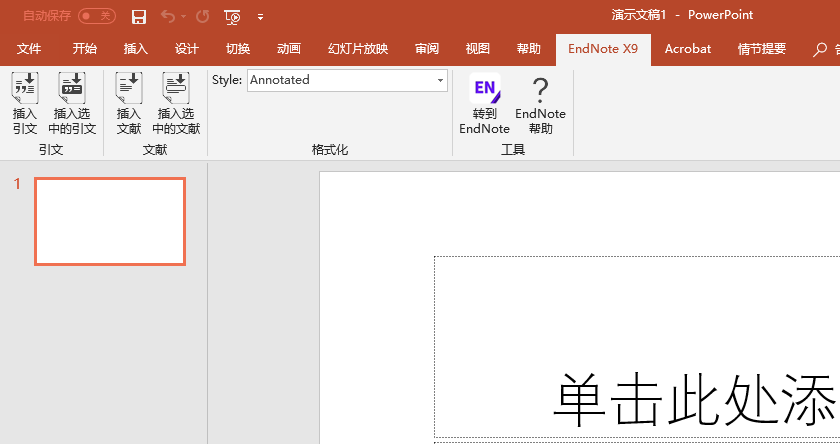Switch to the Acrobat tab
The height and width of the screenshot is (444, 840).
click(x=688, y=49)
